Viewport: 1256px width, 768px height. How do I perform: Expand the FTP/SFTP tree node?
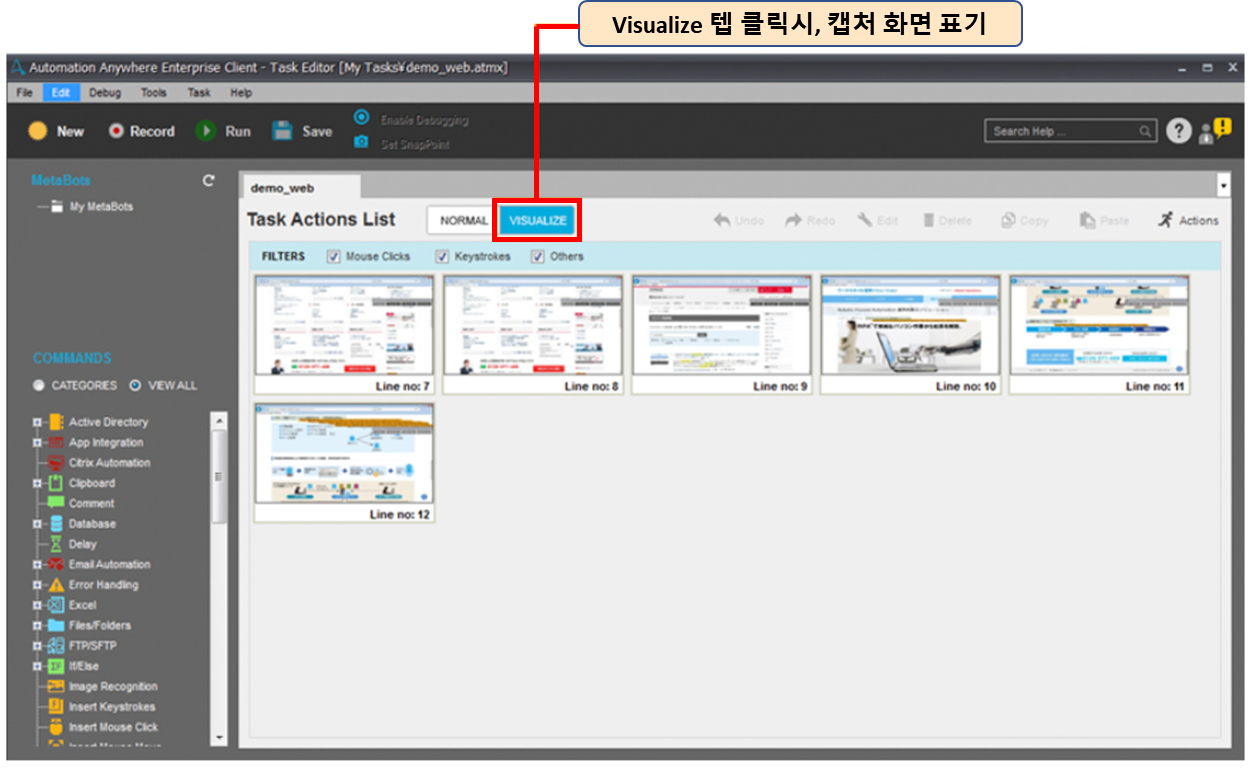[x=36, y=646]
